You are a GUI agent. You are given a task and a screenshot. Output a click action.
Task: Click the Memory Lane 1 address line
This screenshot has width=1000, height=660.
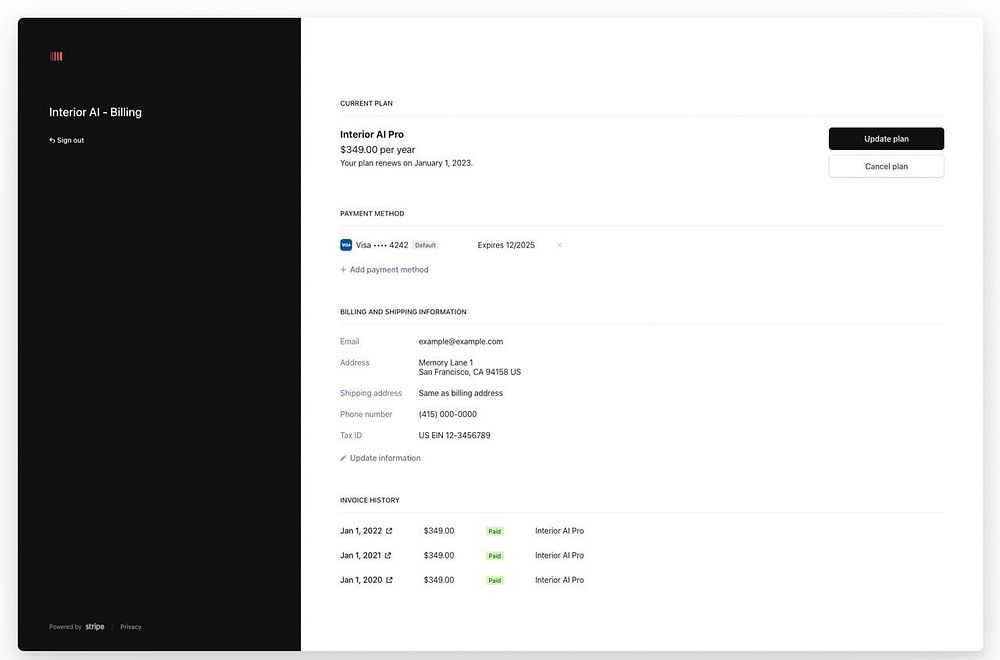click(446, 362)
